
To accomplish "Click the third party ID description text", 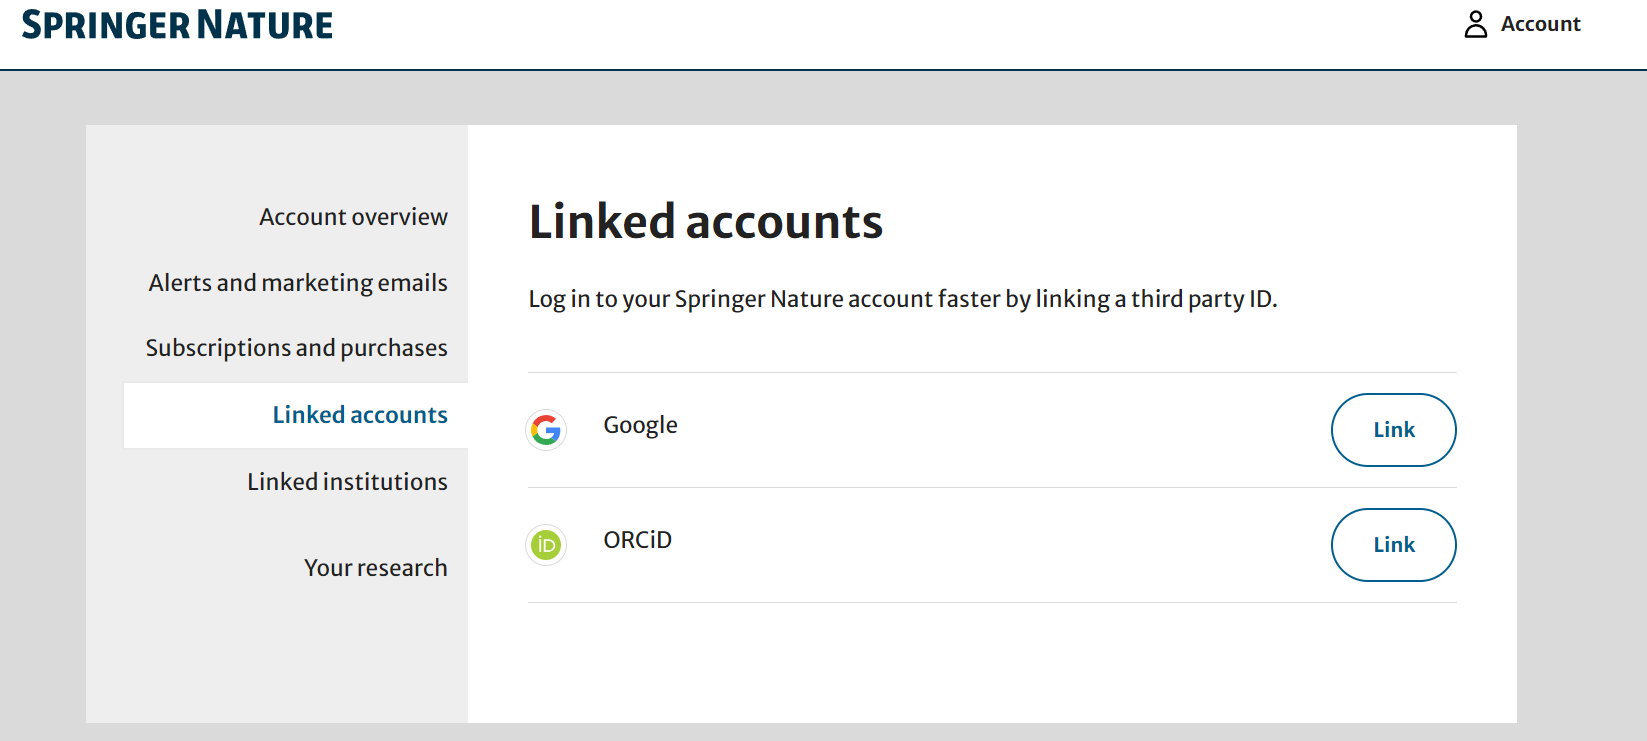I will (x=903, y=299).
